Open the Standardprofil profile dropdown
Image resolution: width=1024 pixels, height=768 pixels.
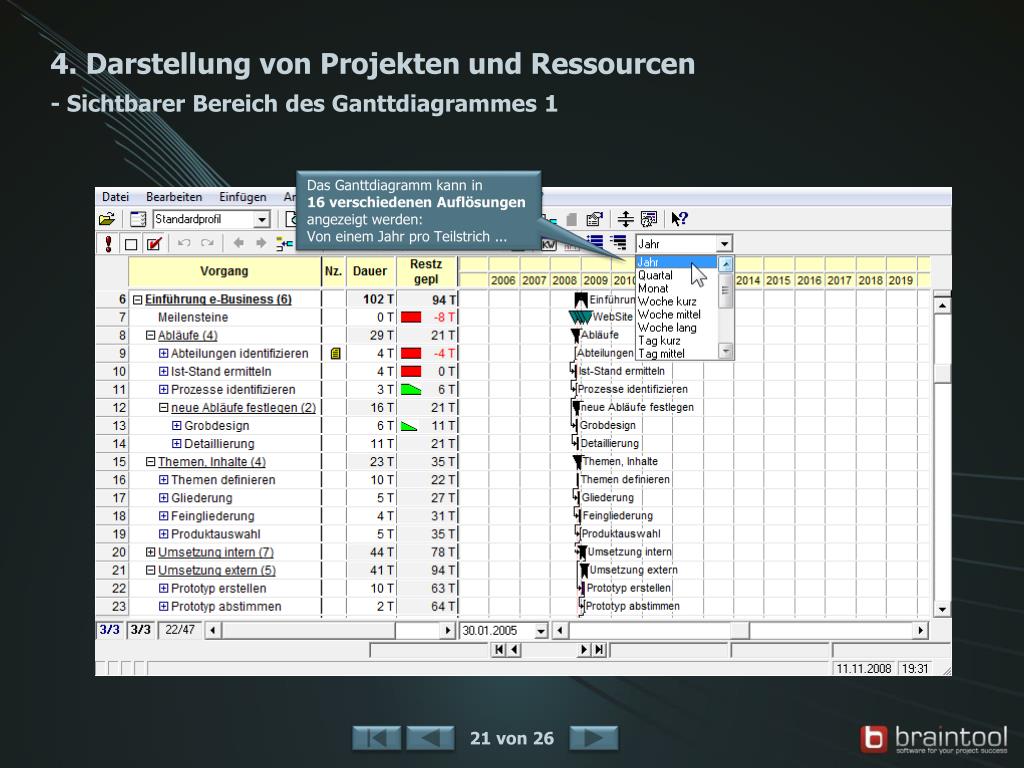click(x=262, y=219)
